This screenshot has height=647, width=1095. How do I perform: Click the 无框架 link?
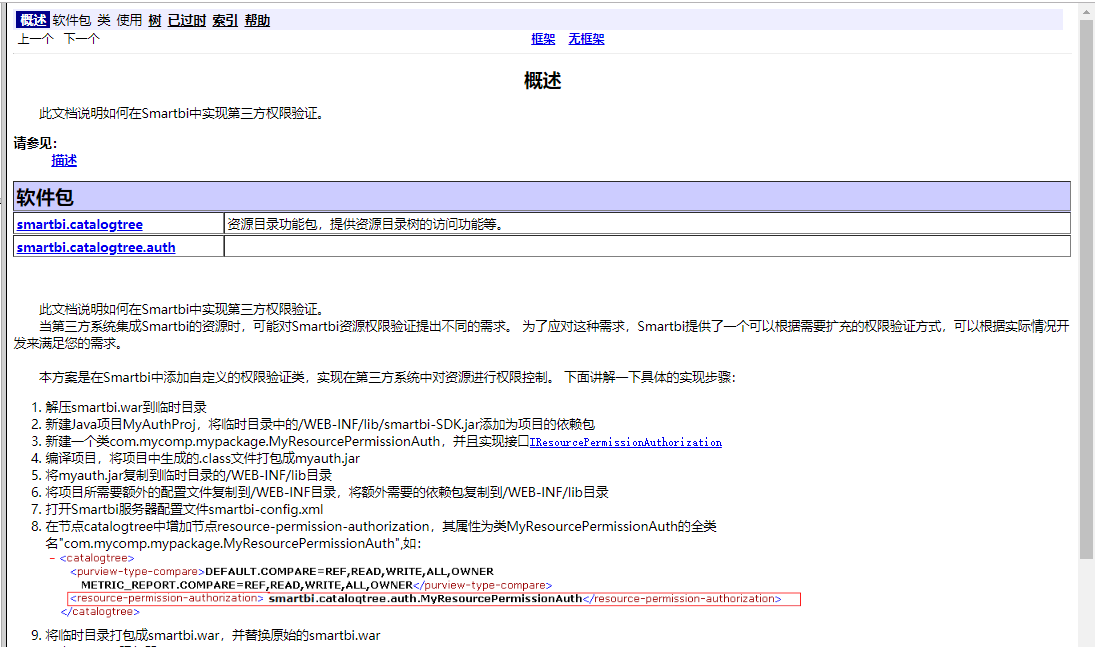pyautogui.click(x=586, y=39)
